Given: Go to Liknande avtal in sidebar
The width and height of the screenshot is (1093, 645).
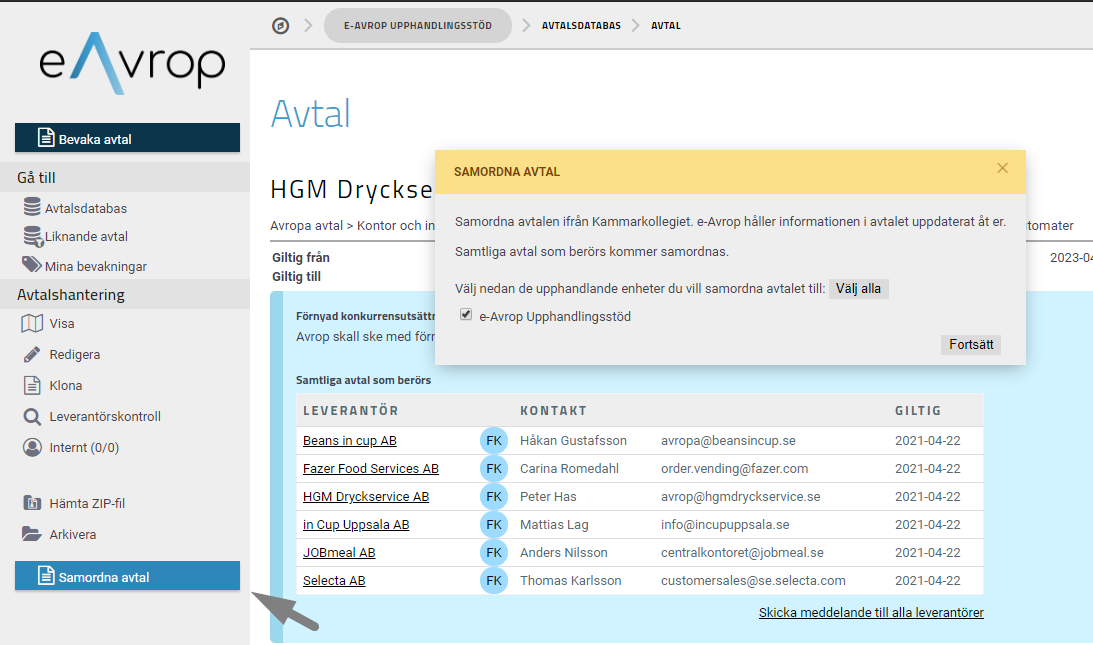Looking at the screenshot, I should point(86,236).
